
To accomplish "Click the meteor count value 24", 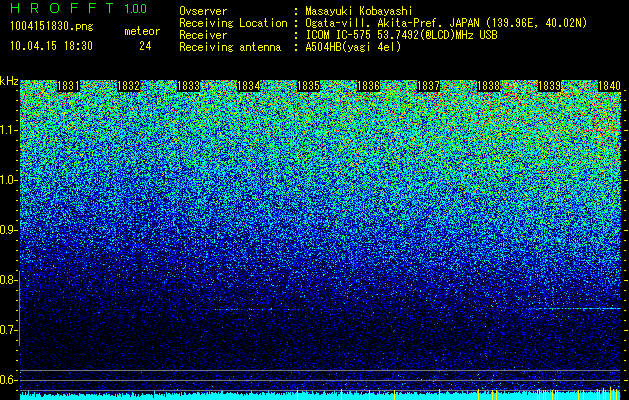I will point(145,46).
